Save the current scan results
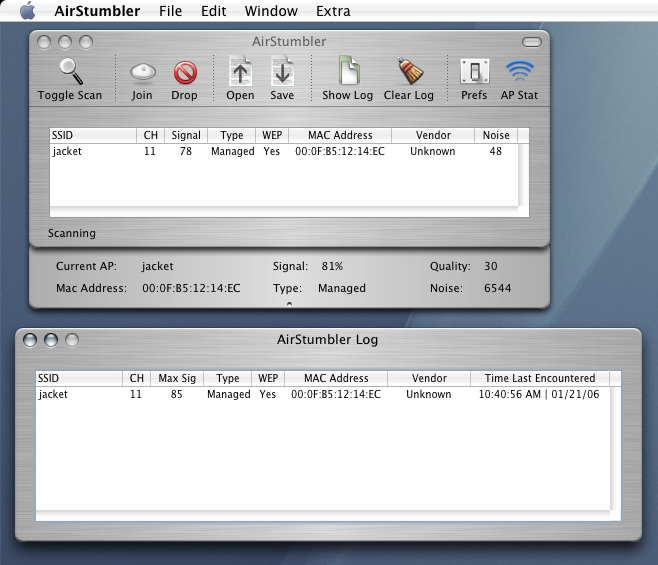Image resolution: width=658 pixels, height=565 pixels. coord(282,73)
